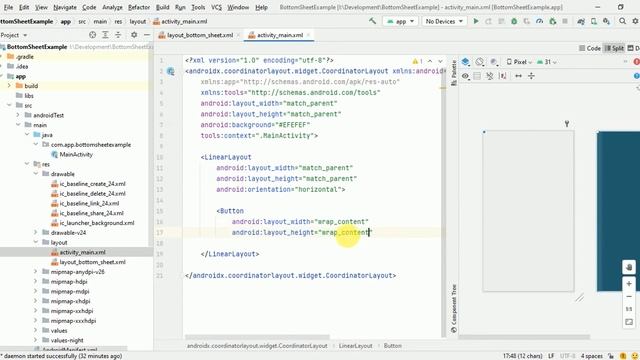Expand the androidTest folder
The width and height of the screenshot is (640, 360).
pos(18,115)
